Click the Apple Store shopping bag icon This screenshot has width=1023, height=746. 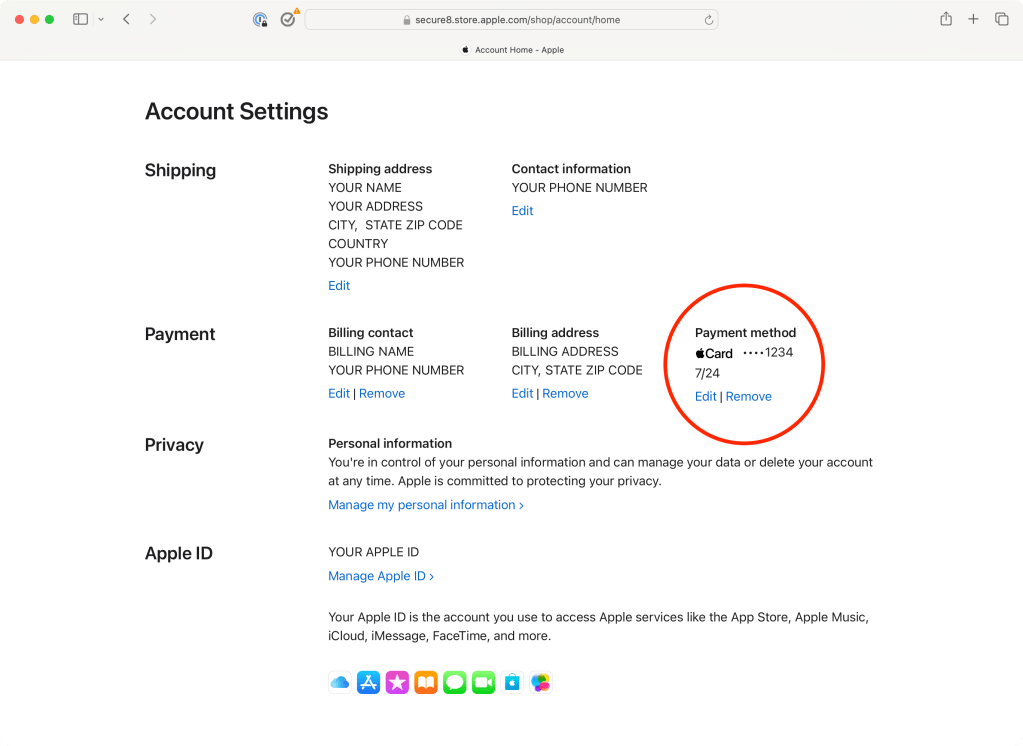(512, 683)
